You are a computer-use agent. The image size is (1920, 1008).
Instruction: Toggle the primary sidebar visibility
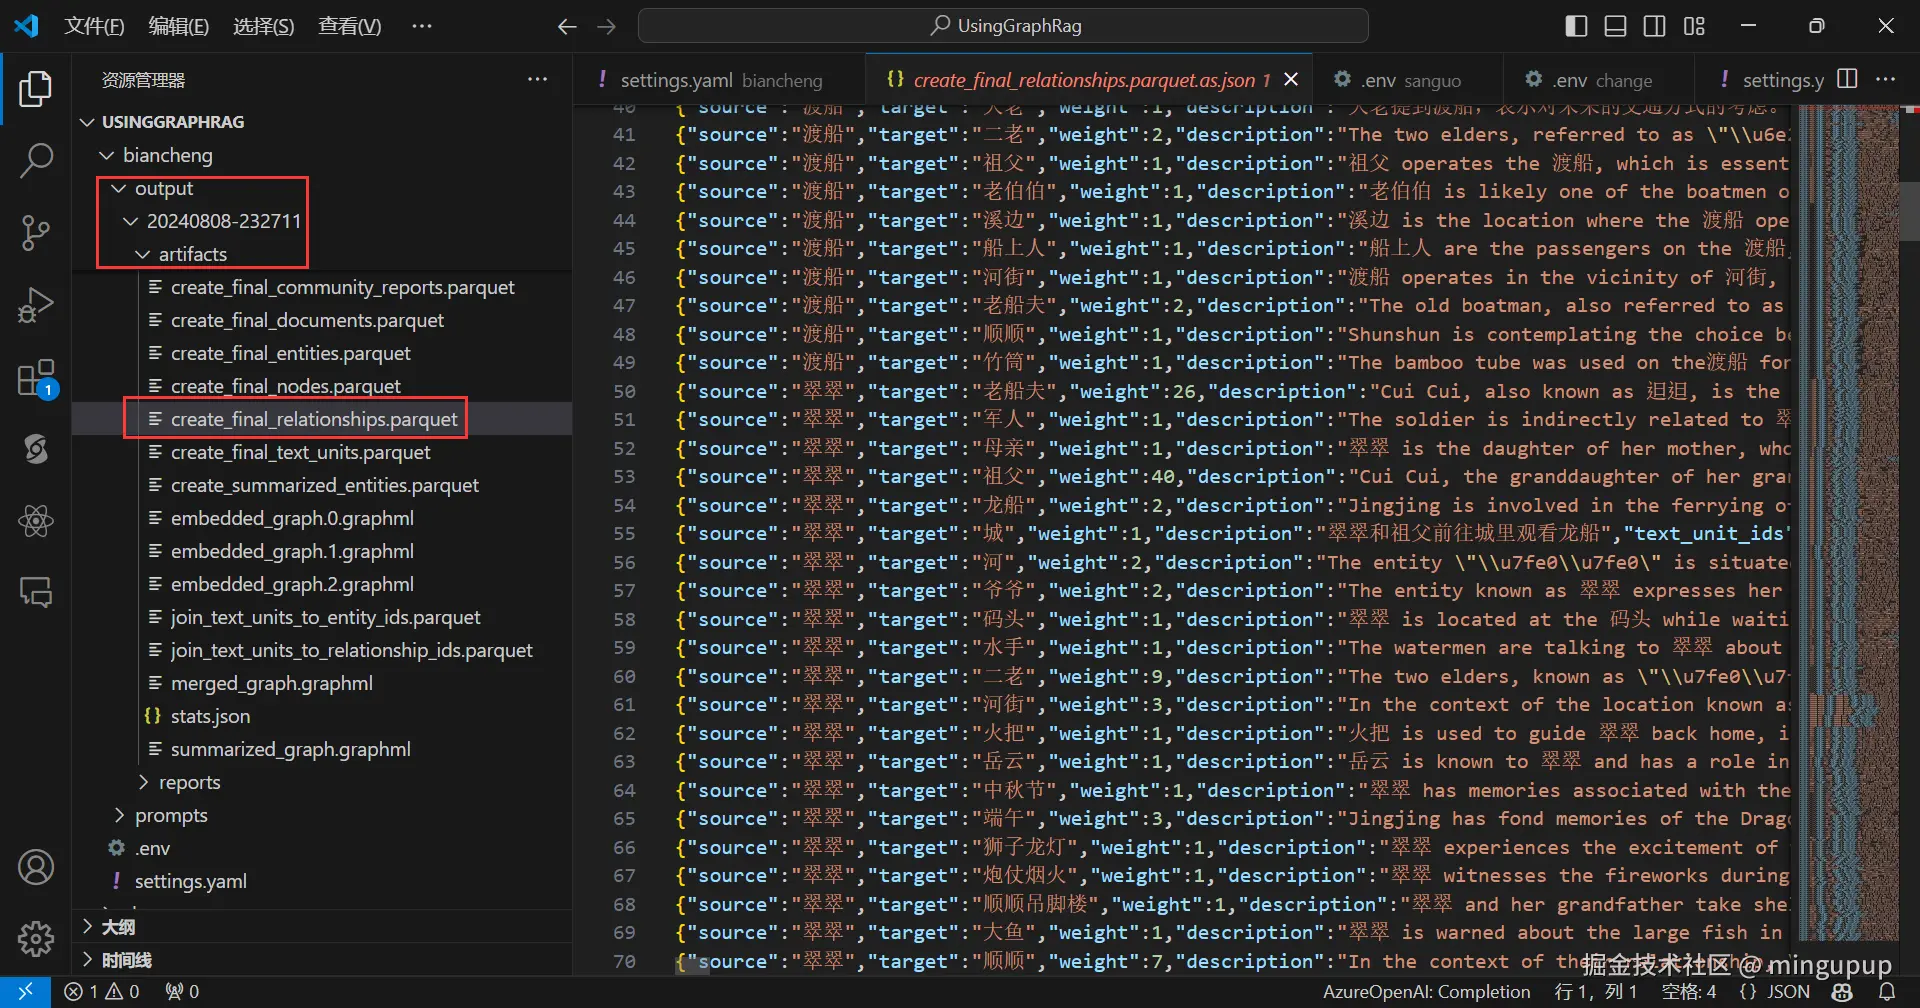(x=1576, y=26)
